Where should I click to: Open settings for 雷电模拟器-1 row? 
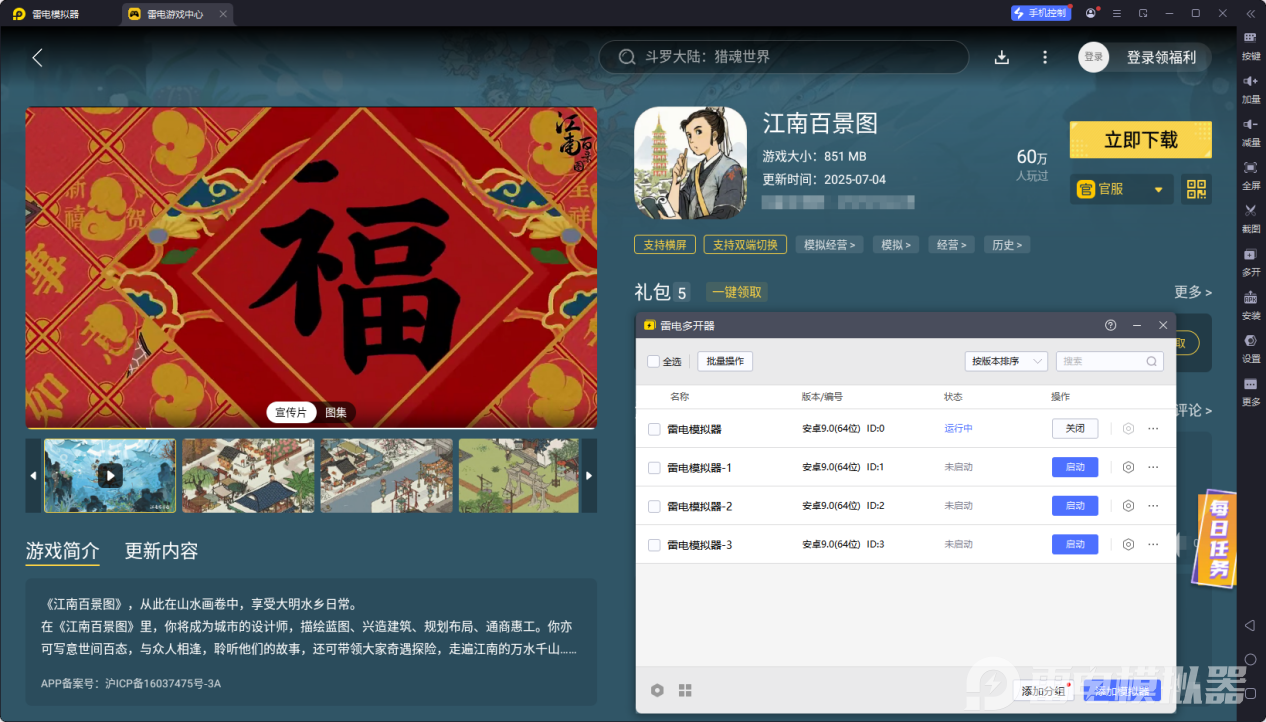pos(1128,467)
